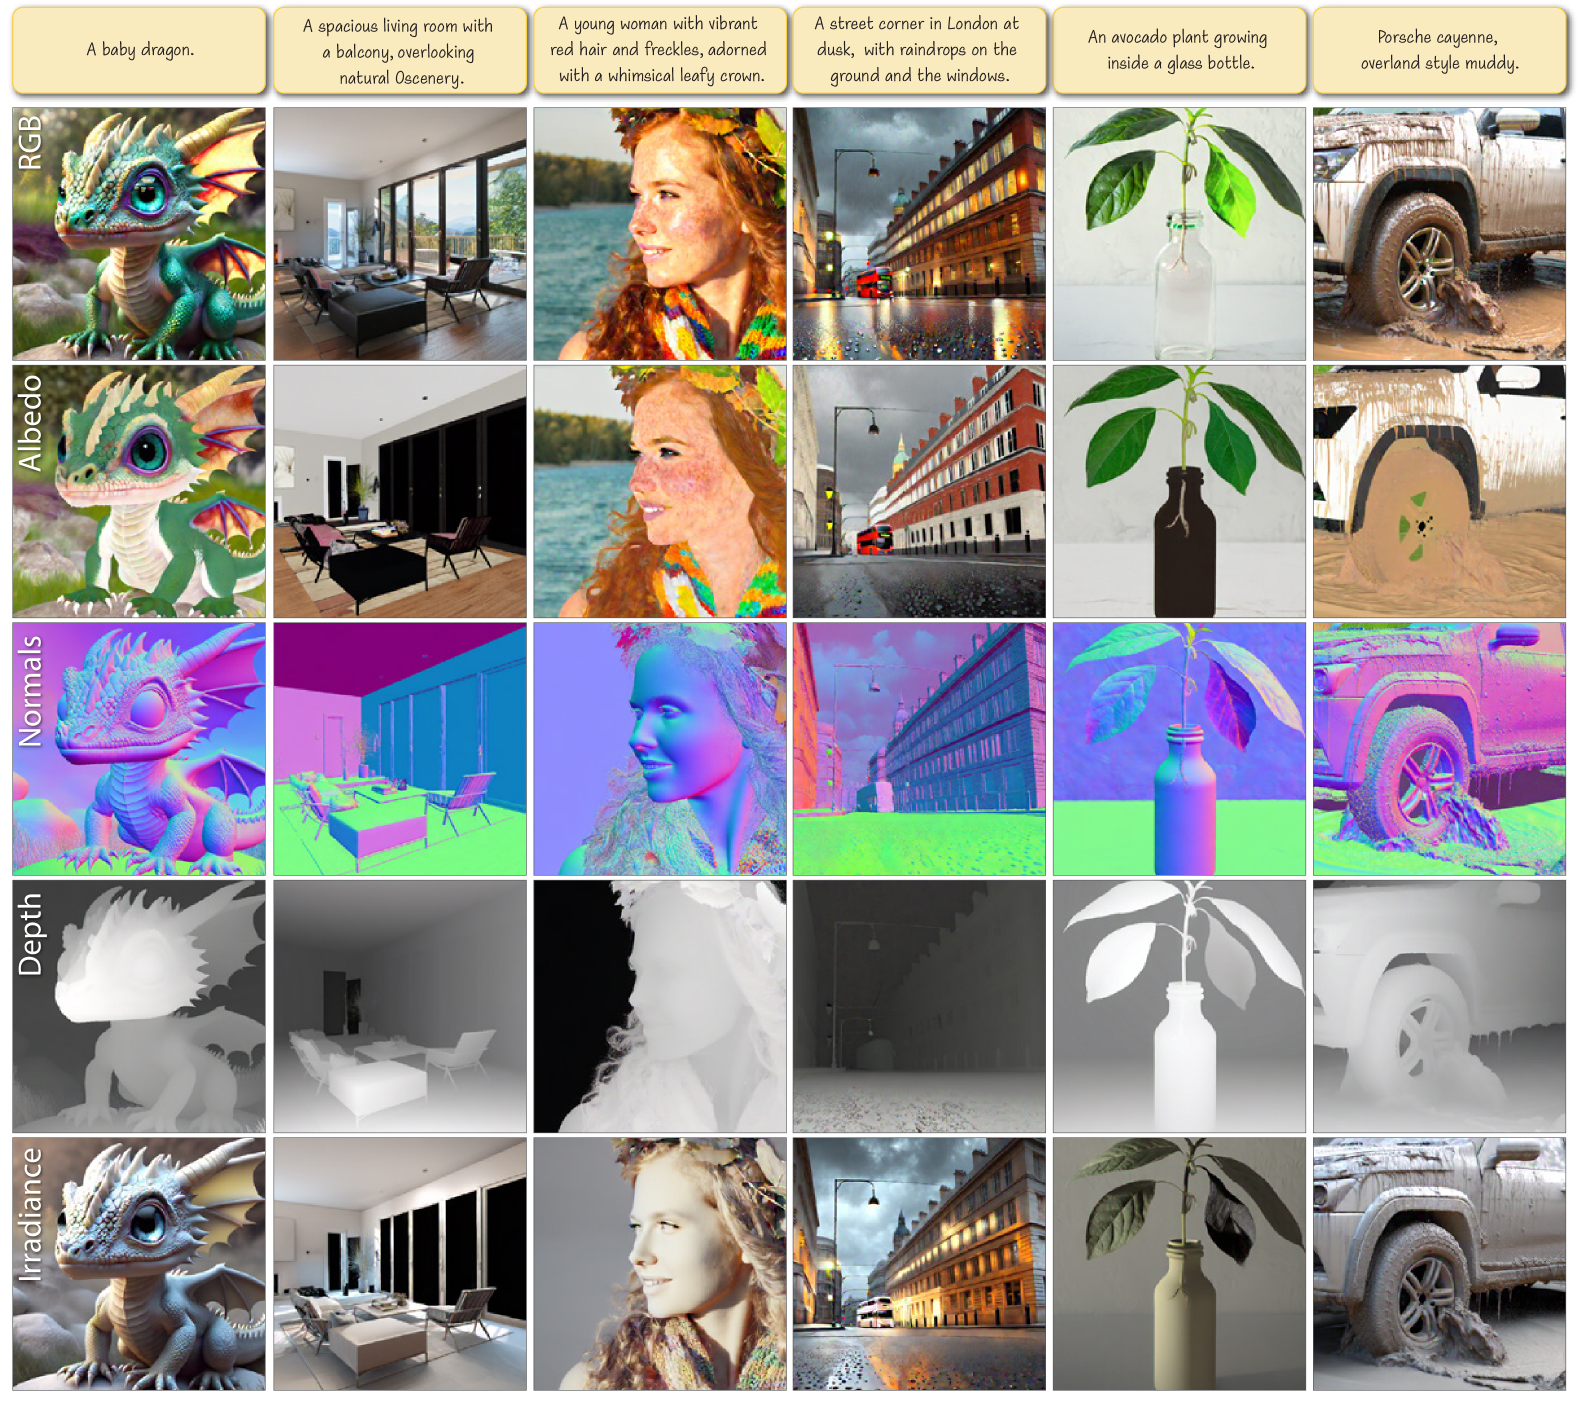Viewport: 1579px width, 1407px height.
Task: Choose the Irradiance living room image
Action: pyautogui.click(x=399, y=1264)
